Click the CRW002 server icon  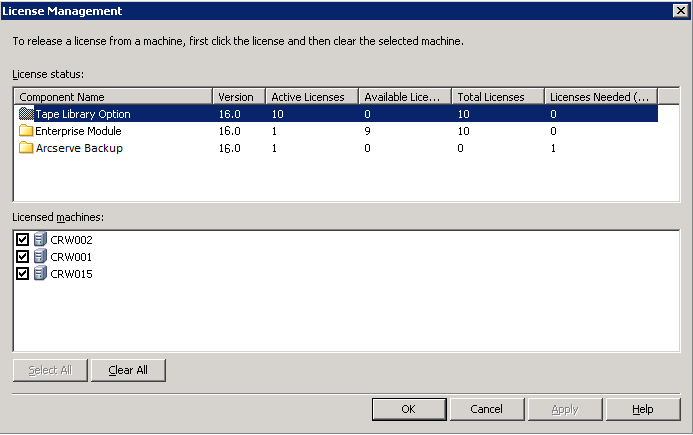coord(40,239)
